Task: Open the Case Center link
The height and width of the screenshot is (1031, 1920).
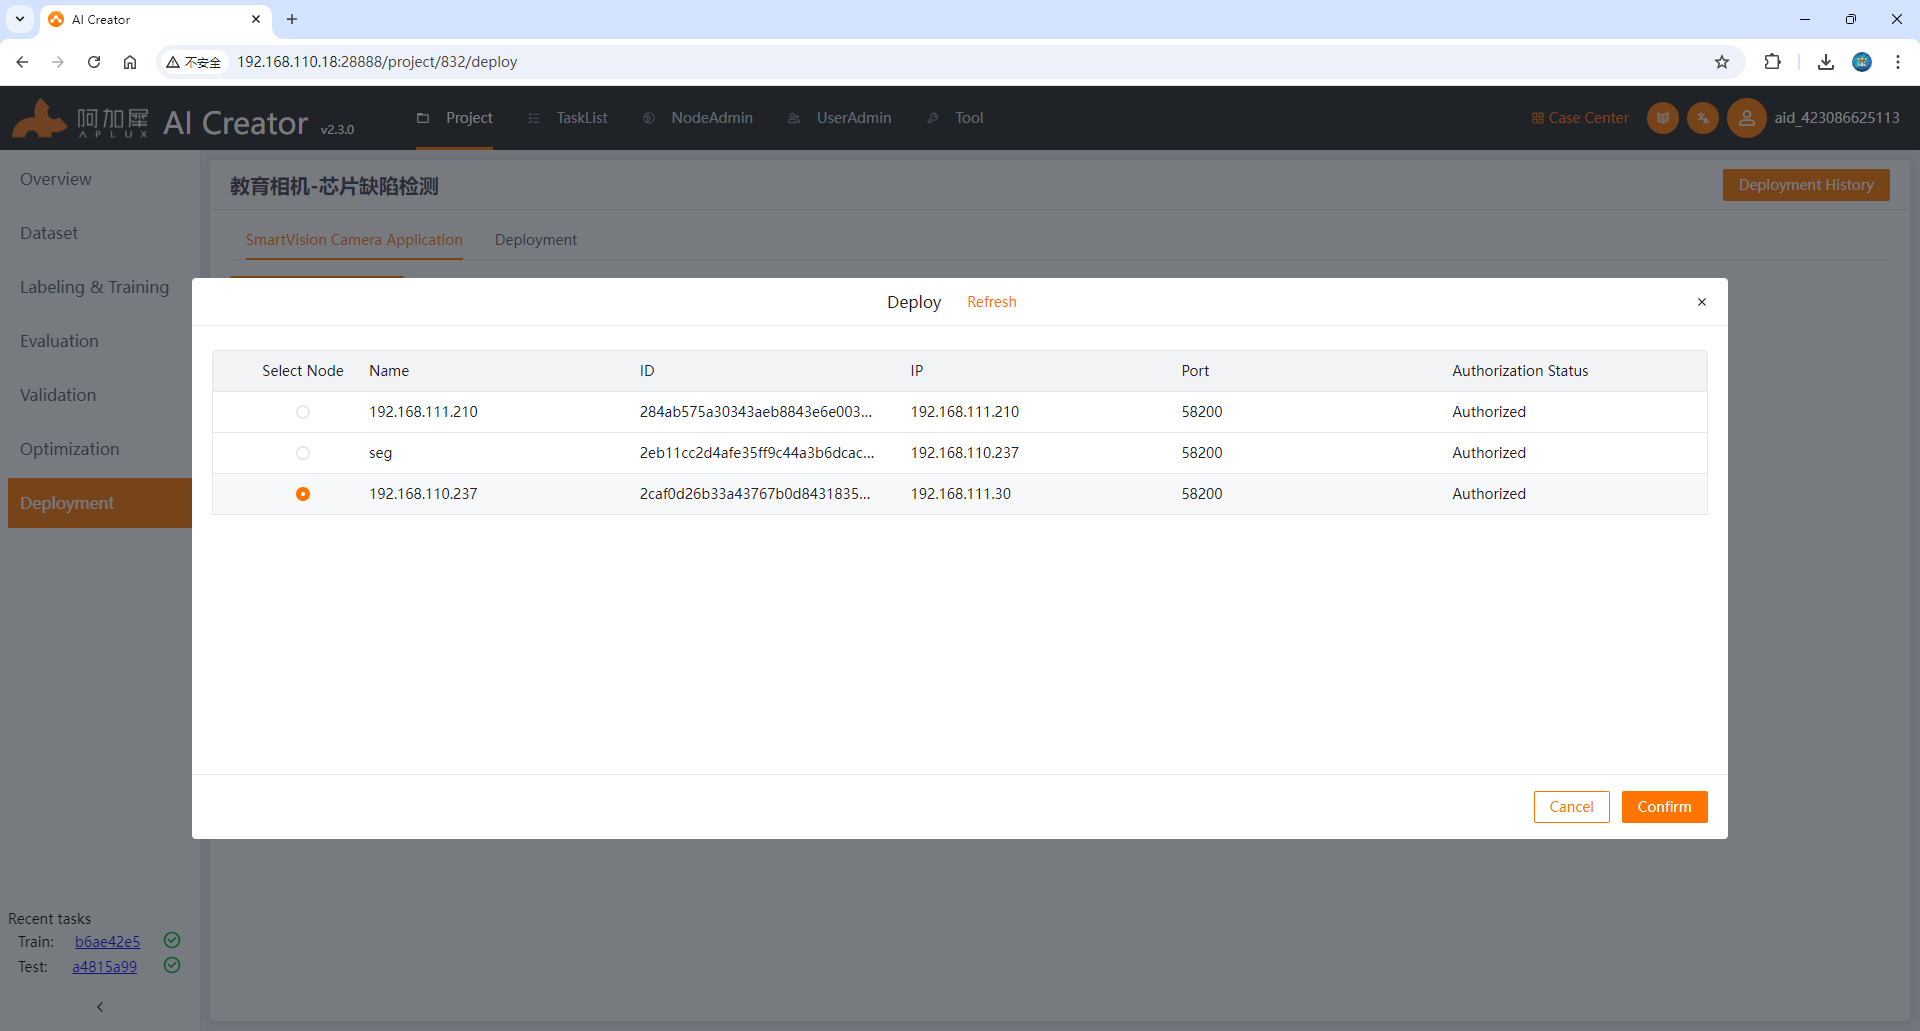Action: (1580, 118)
